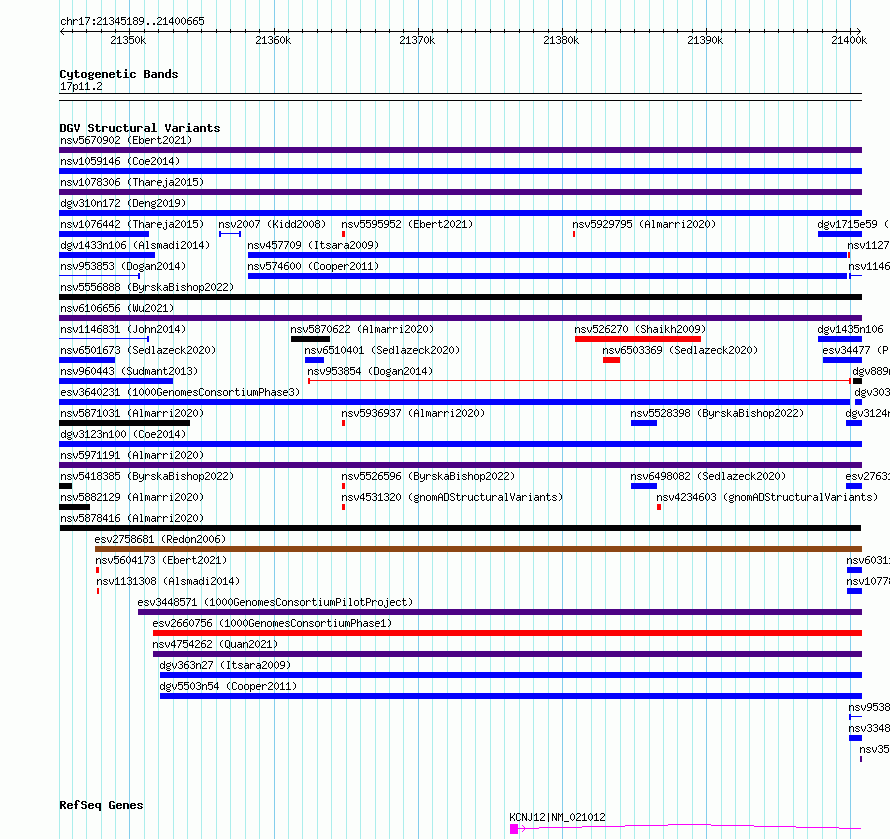Open the esv2660756 (1000GenomesConsortiumPhase1) label
This screenshot has width=890, height=839.
[272, 623]
